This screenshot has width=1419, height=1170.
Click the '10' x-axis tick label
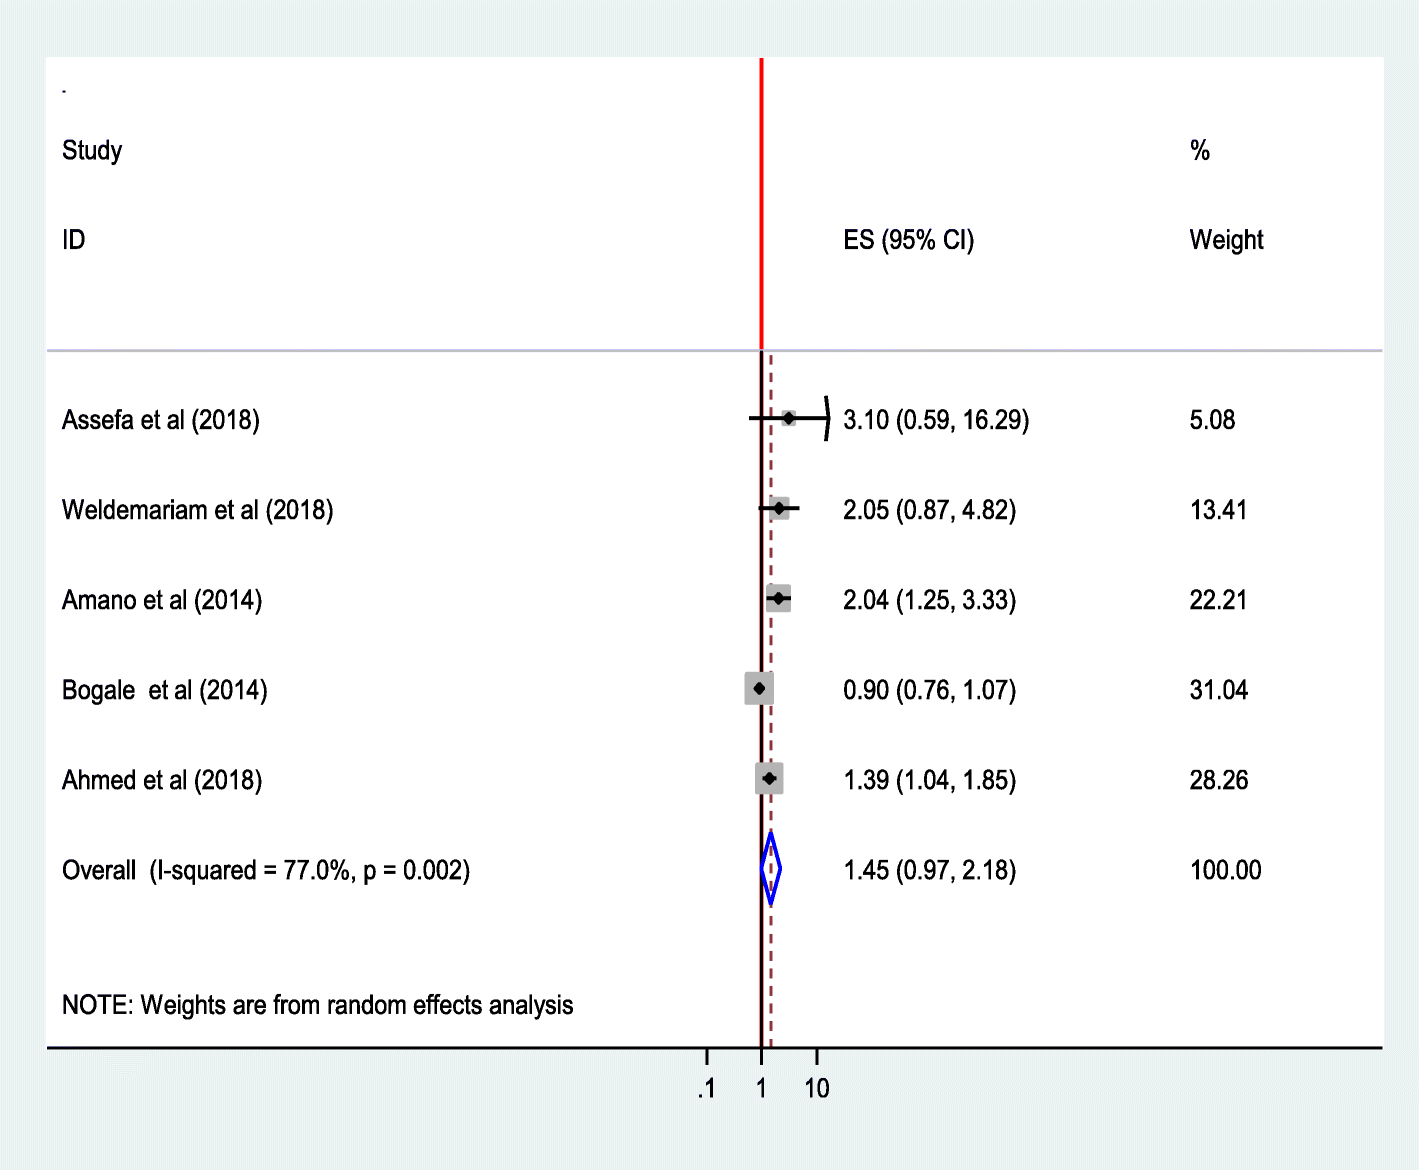(817, 1088)
